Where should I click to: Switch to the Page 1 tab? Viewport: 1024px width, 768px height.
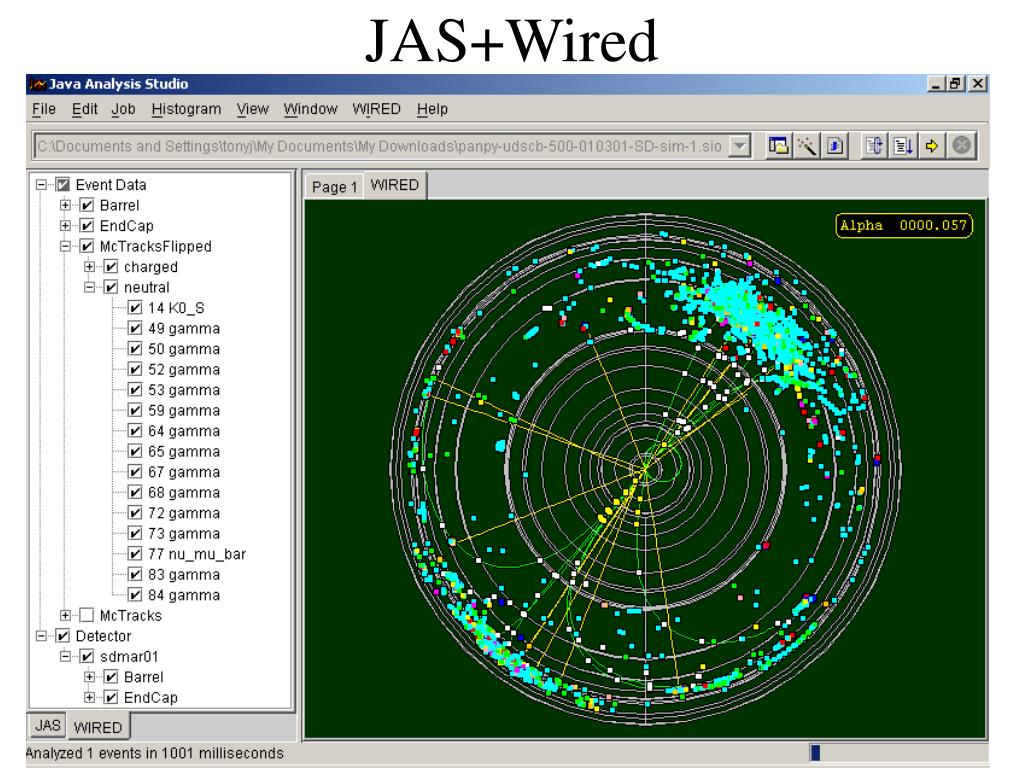pyautogui.click(x=334, y=187)
